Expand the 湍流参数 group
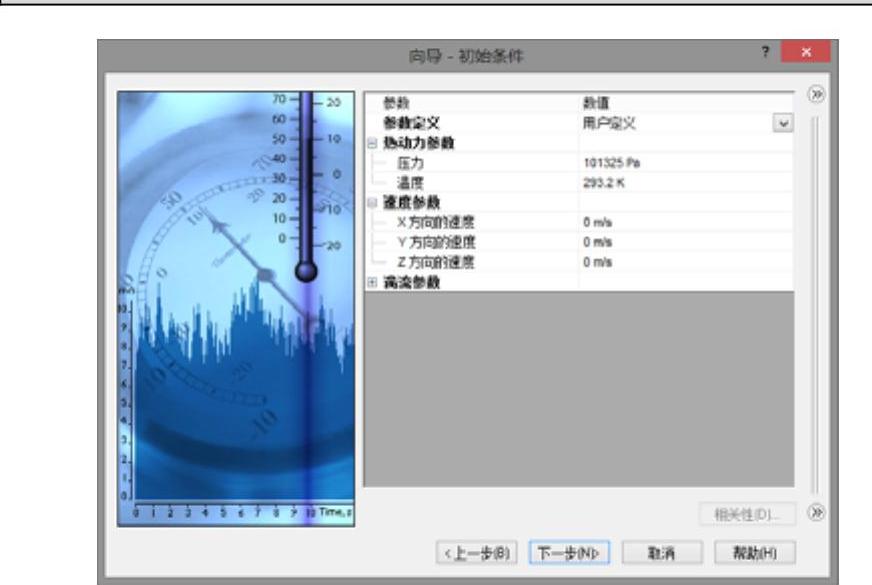Image resolution: width=872 pixels, height=585 pixels. click(372, 282)
